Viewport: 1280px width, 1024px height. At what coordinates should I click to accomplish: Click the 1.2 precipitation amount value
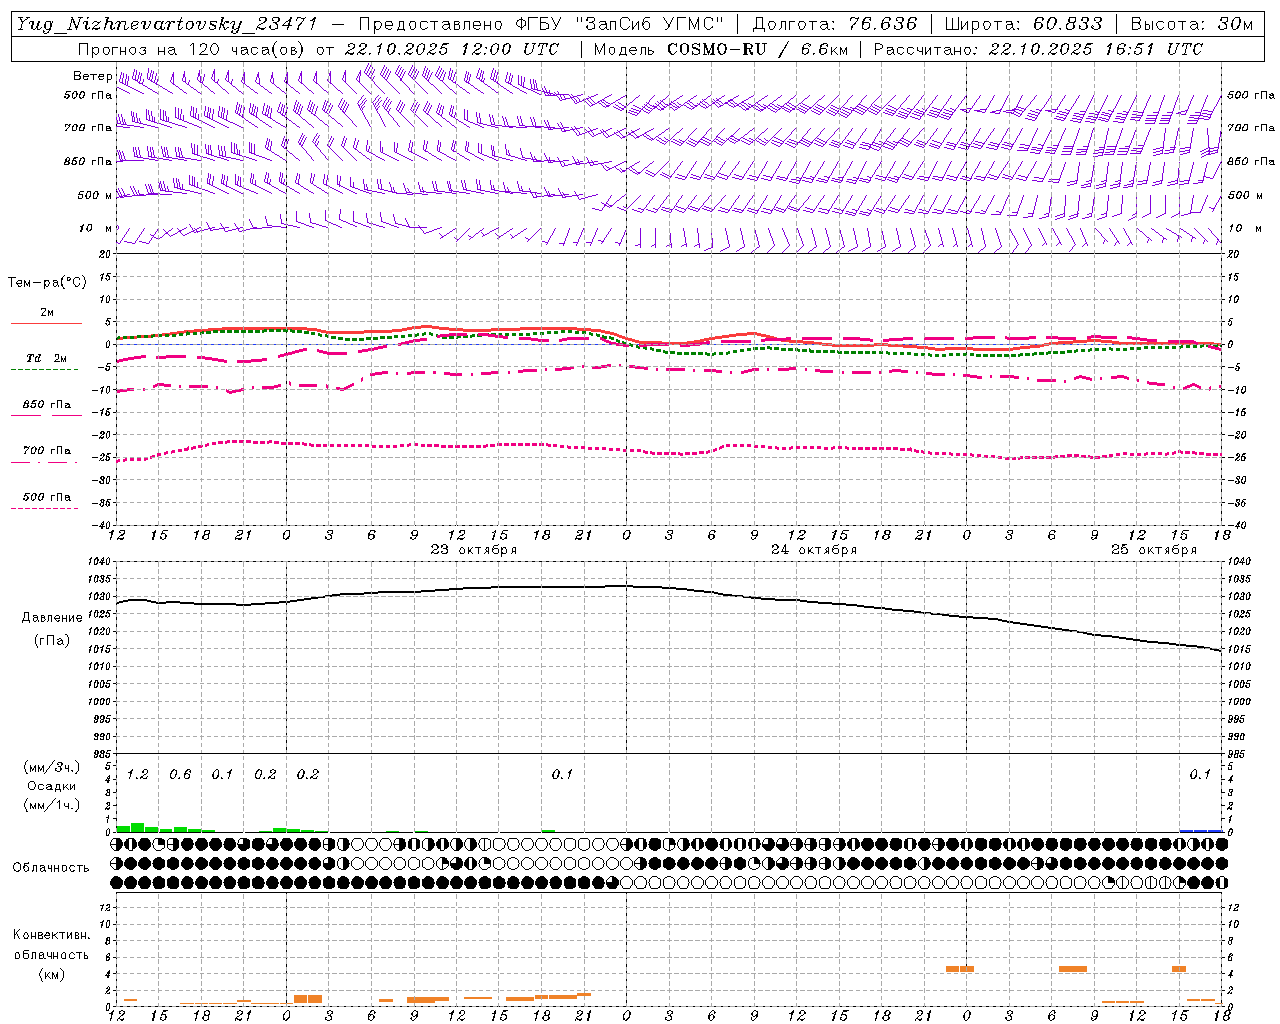point(137,775)
